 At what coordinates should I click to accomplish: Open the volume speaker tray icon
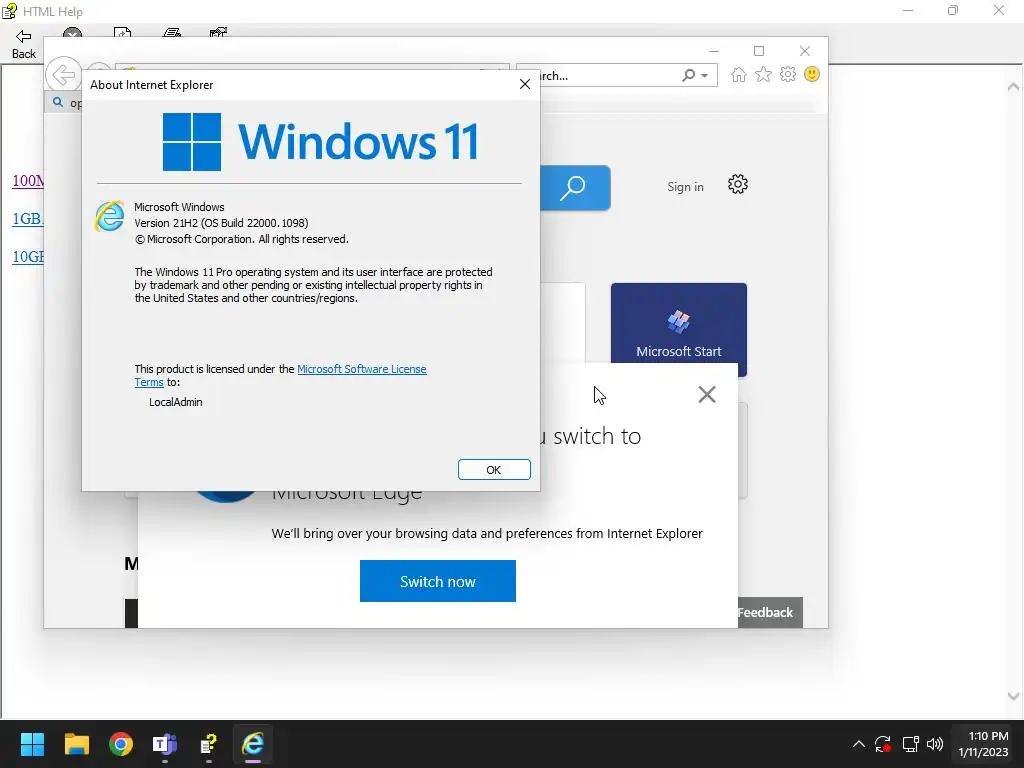click(935, 744)
